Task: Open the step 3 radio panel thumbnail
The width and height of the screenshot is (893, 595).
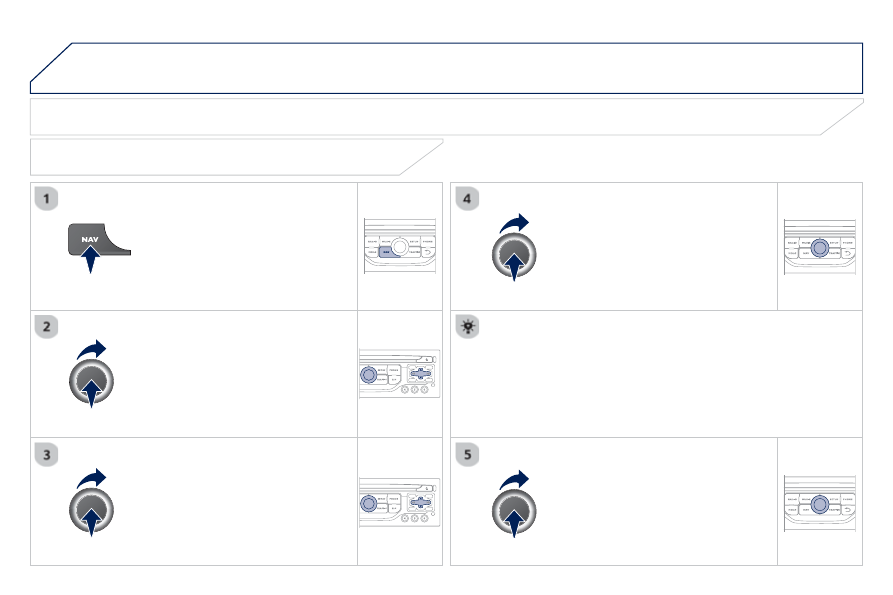Action: point(399,503)
